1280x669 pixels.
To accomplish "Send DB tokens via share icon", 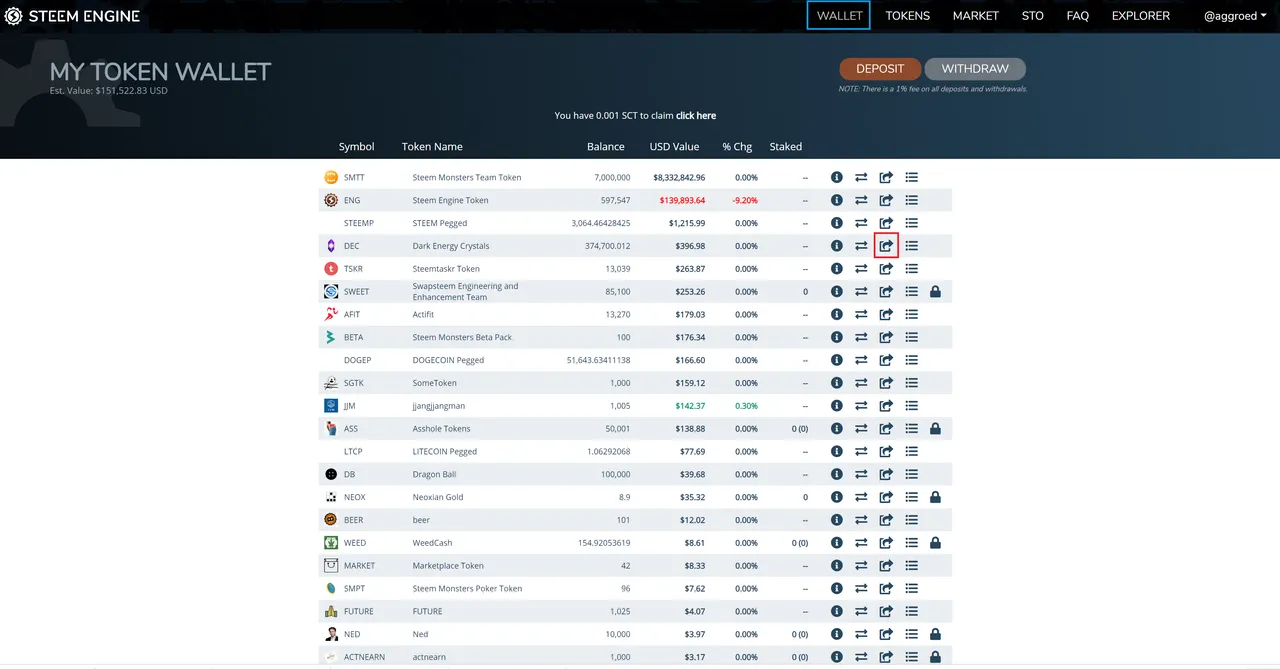I will click(886, 474).
